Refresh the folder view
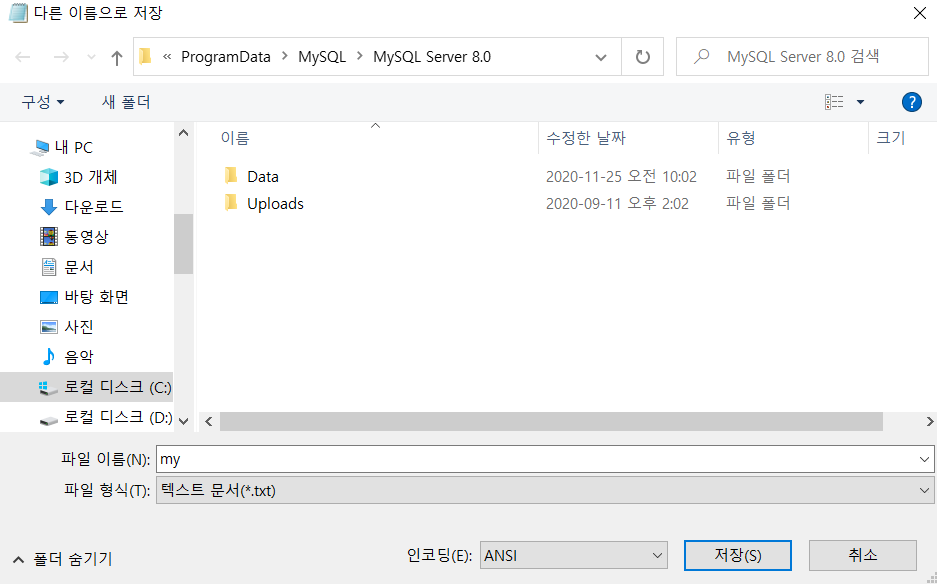The width and height of the screenshot is (937, 584). point(642,57)
